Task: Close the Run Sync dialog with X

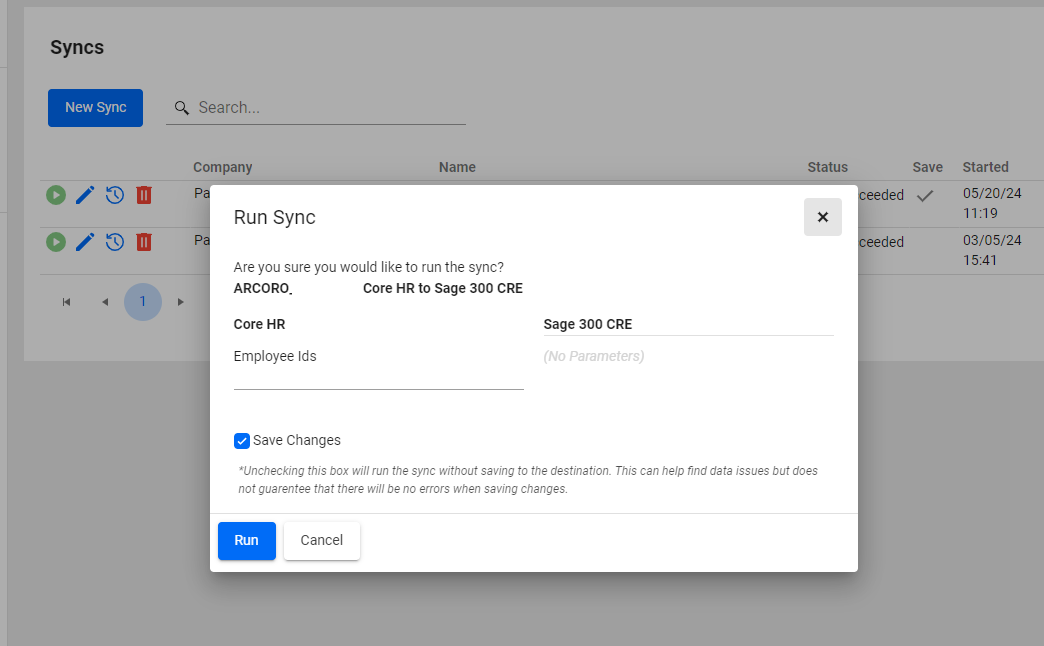Action: 823,217
